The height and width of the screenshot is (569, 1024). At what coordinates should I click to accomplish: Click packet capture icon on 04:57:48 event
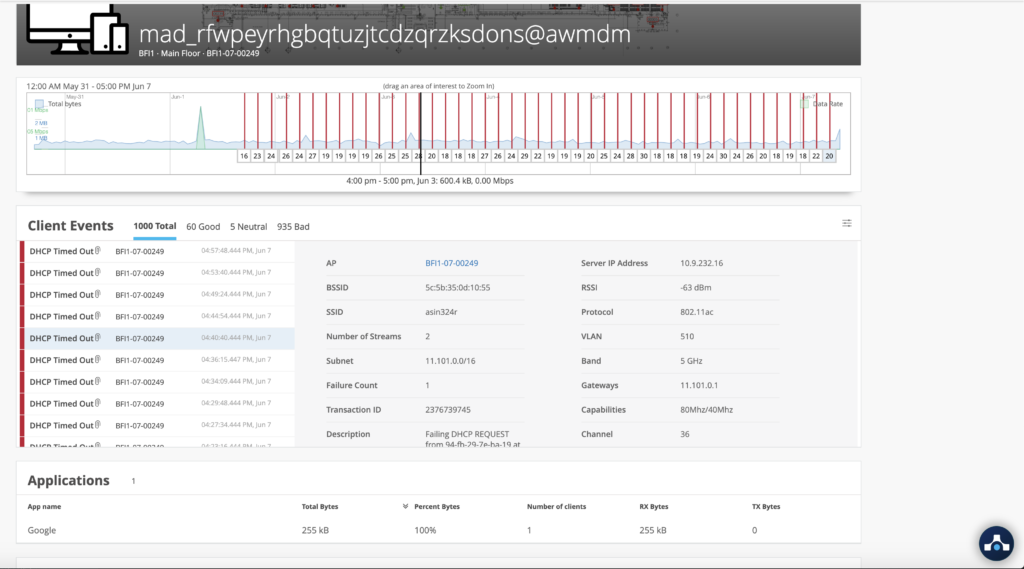pos(98,251)
